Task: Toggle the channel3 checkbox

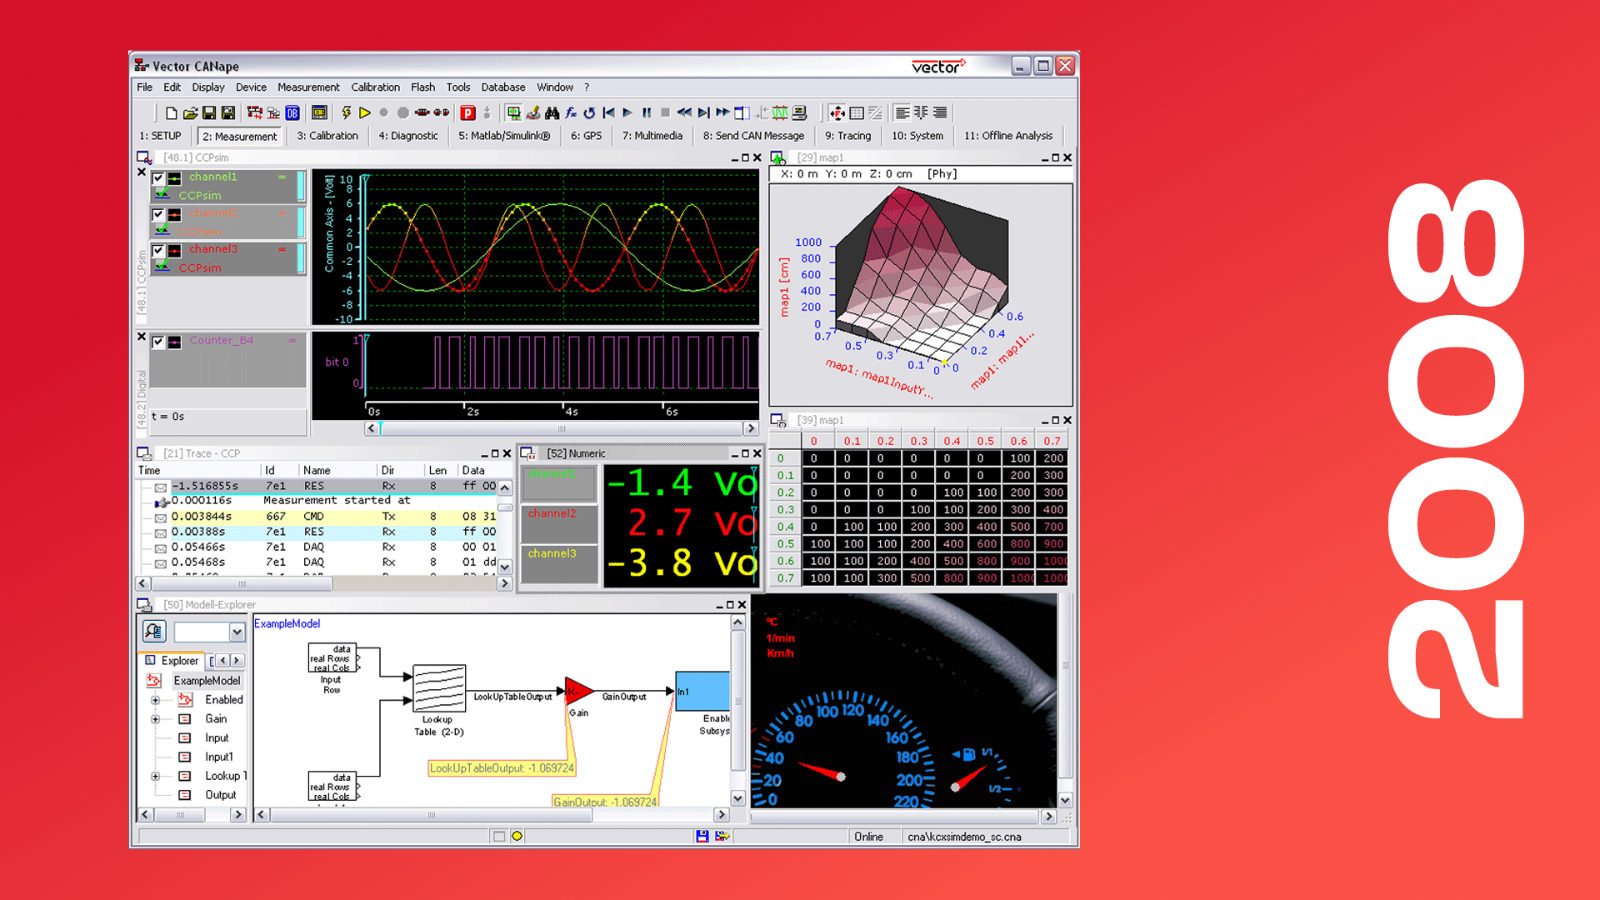Action: (158, 250)
